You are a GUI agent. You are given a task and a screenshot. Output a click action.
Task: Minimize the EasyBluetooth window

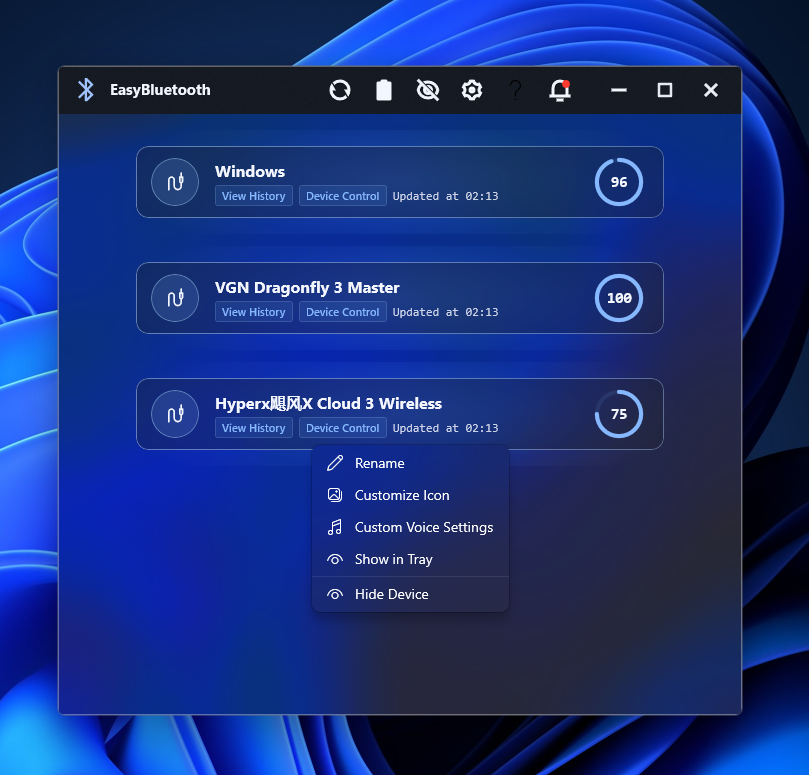619,90
